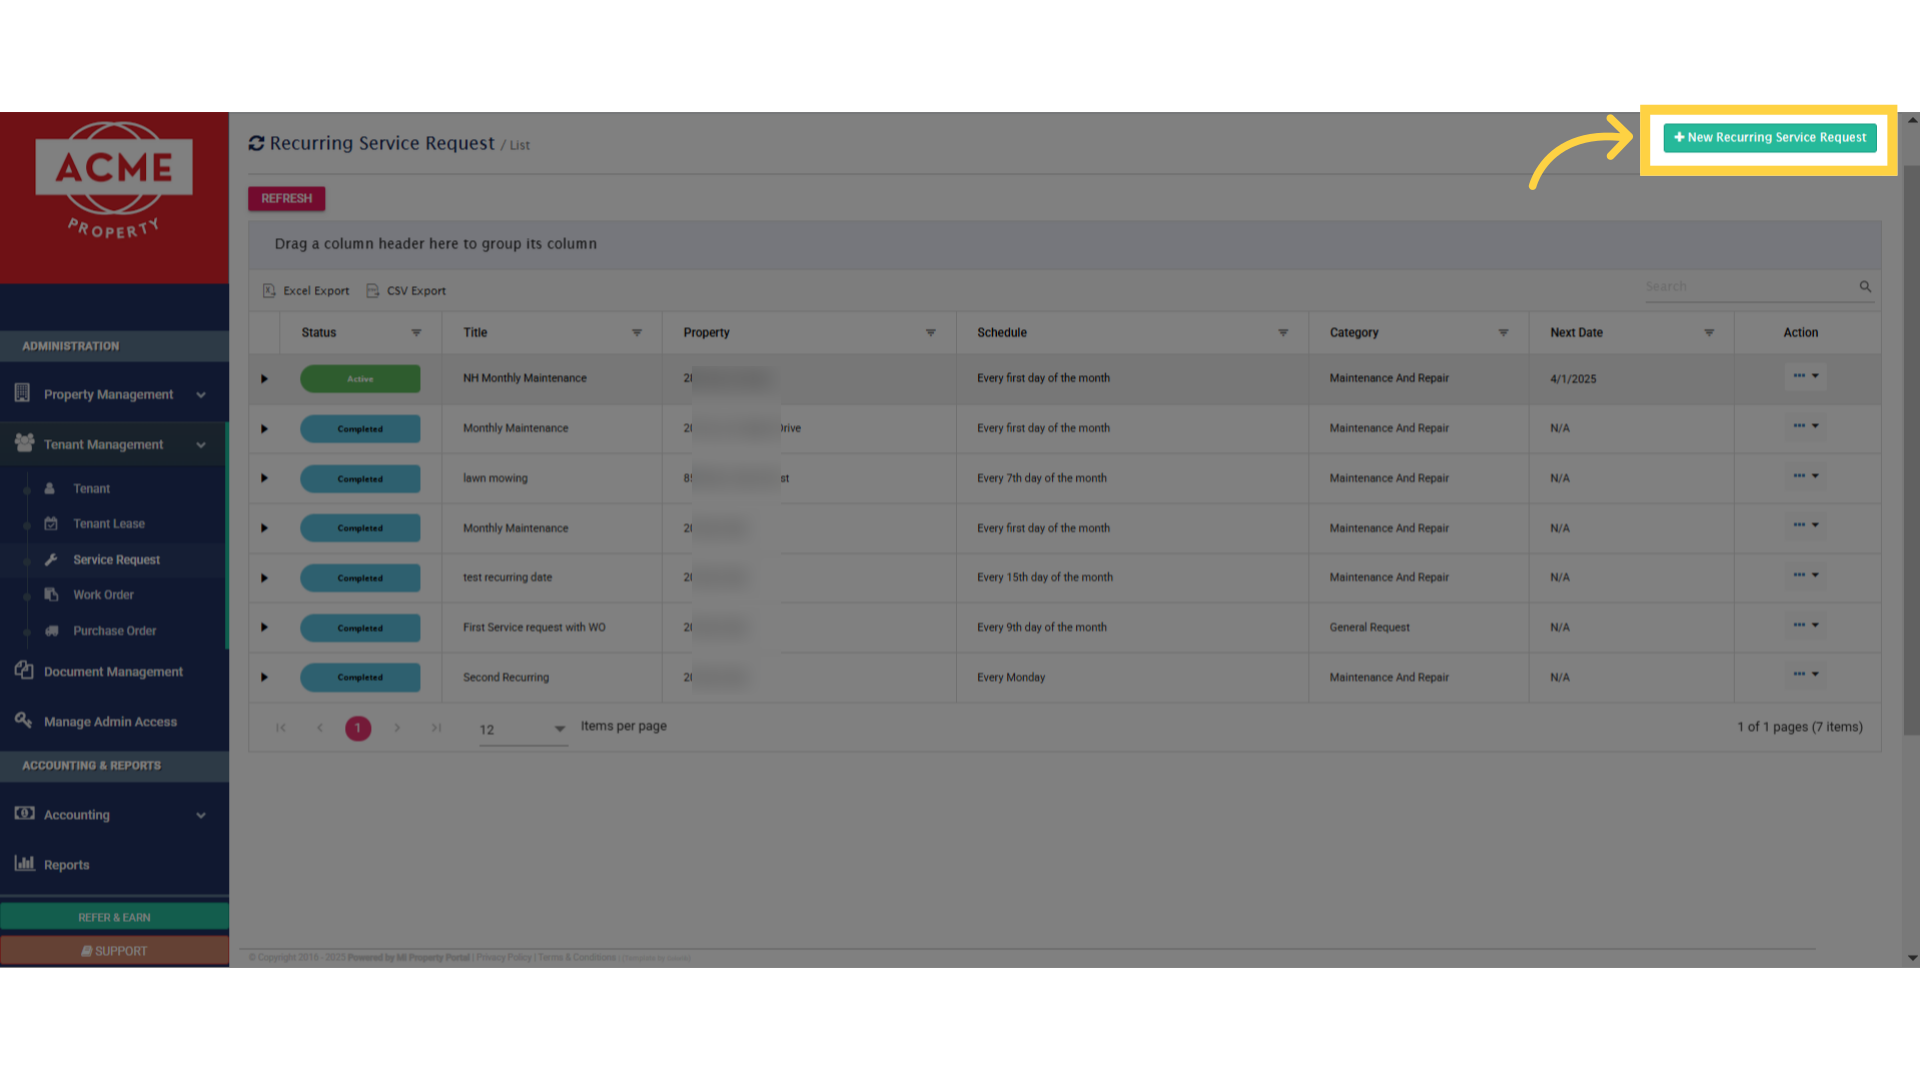Open Purchase Order submenu item
The image size is (1920, 1080).
coord(114,631)
